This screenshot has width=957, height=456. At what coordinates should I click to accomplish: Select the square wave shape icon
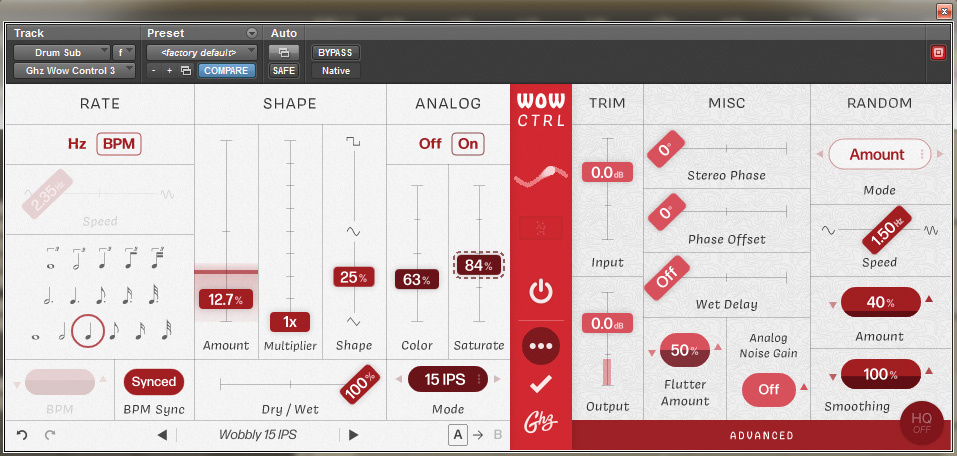[x=353, y=142]
